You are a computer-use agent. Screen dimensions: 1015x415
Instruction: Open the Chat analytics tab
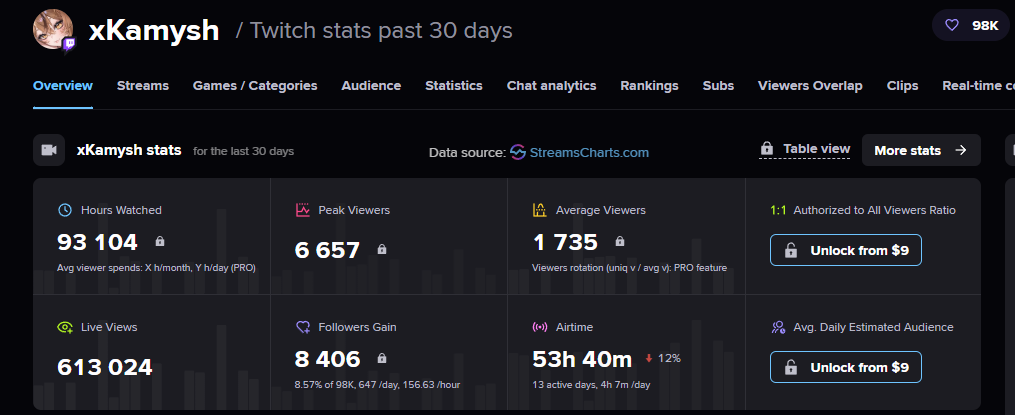click(551, 86)
